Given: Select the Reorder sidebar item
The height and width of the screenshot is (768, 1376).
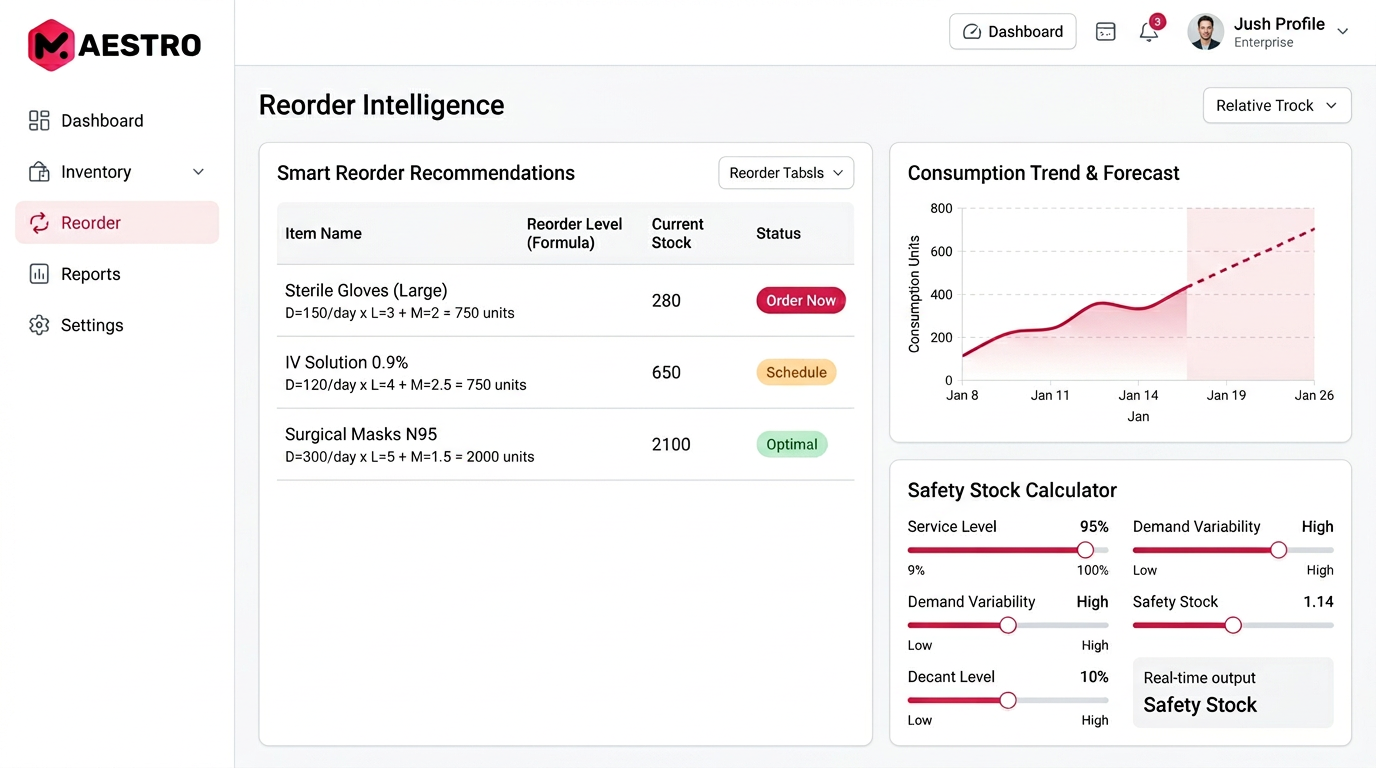Looking at the screenshot, I should click(x=117, y=223).
